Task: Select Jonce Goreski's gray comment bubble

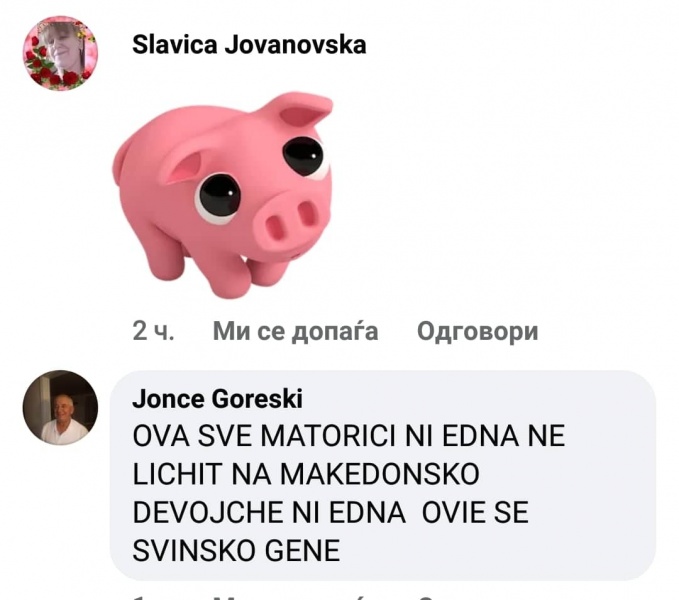Action: click(x=383, y=475)
